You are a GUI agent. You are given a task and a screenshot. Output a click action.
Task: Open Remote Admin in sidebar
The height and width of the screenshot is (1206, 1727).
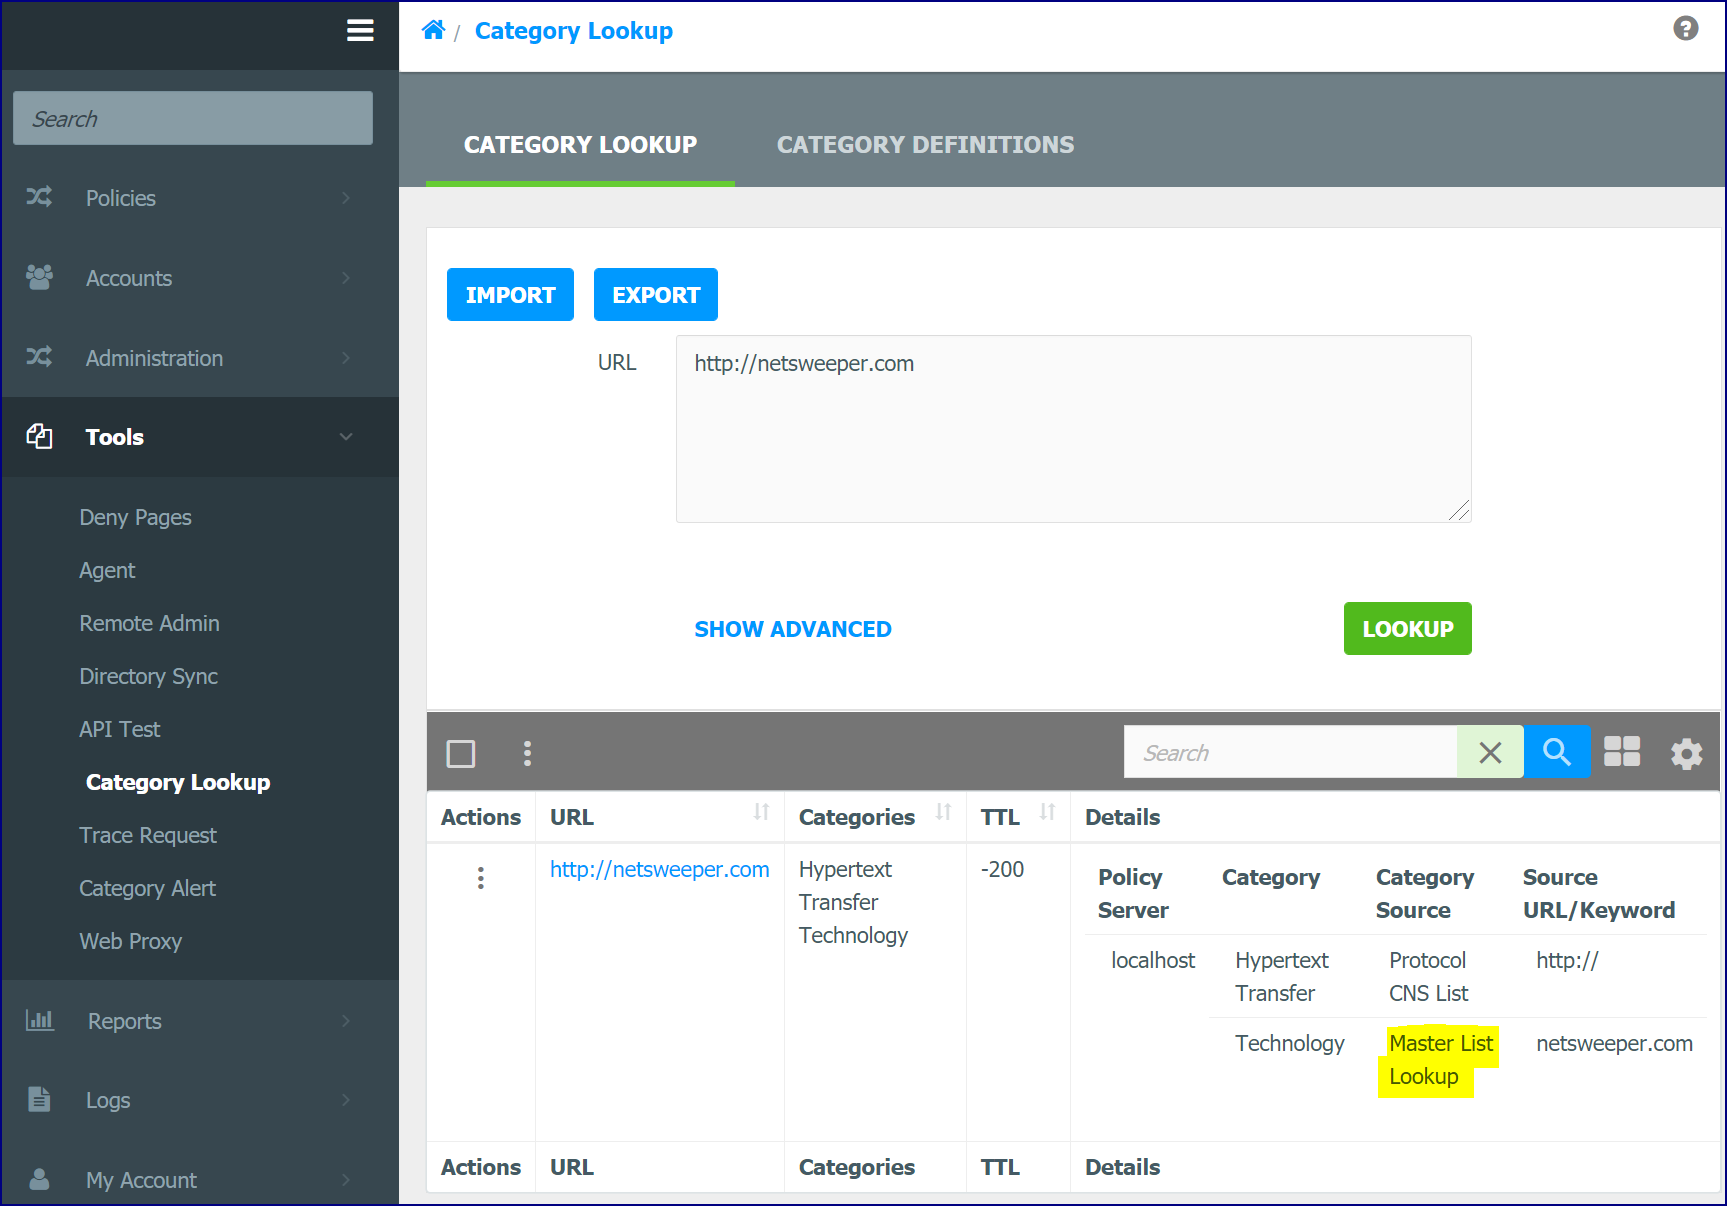click(149, 623)
